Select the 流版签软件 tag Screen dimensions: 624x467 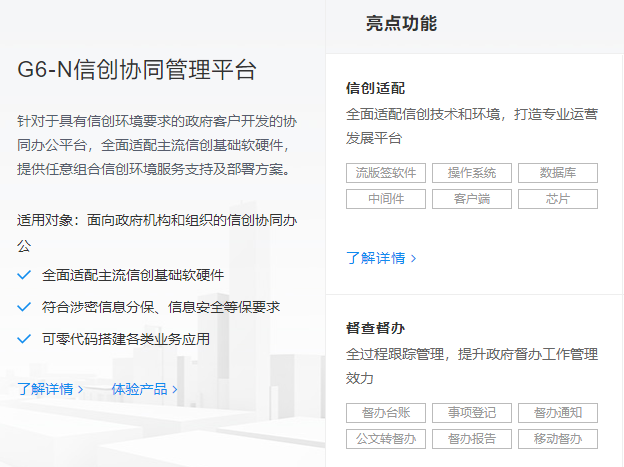coord(386,173)
